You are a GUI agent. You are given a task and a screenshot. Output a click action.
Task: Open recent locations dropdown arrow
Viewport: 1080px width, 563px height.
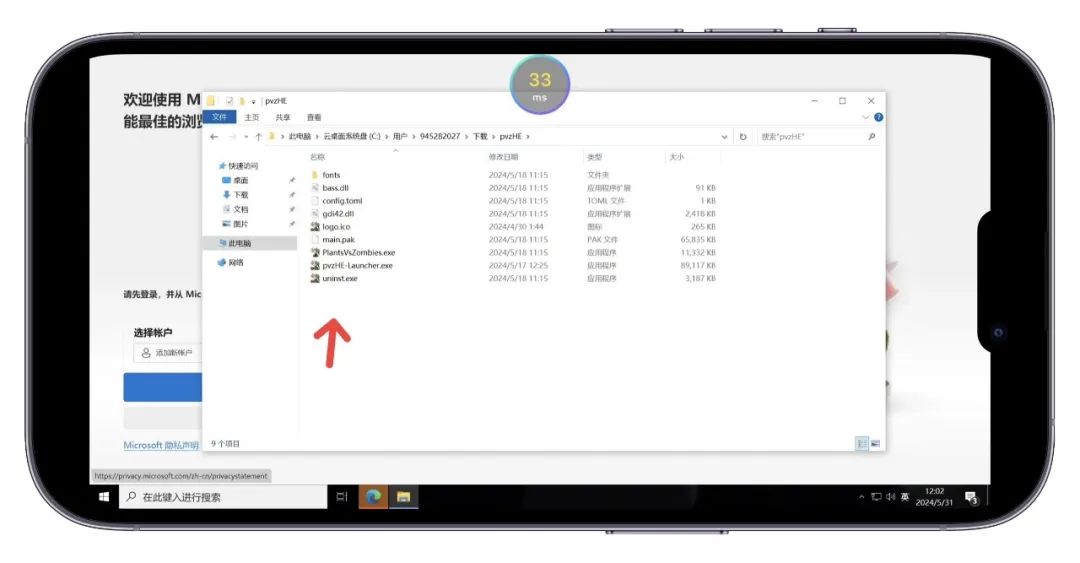coord(246,136)
